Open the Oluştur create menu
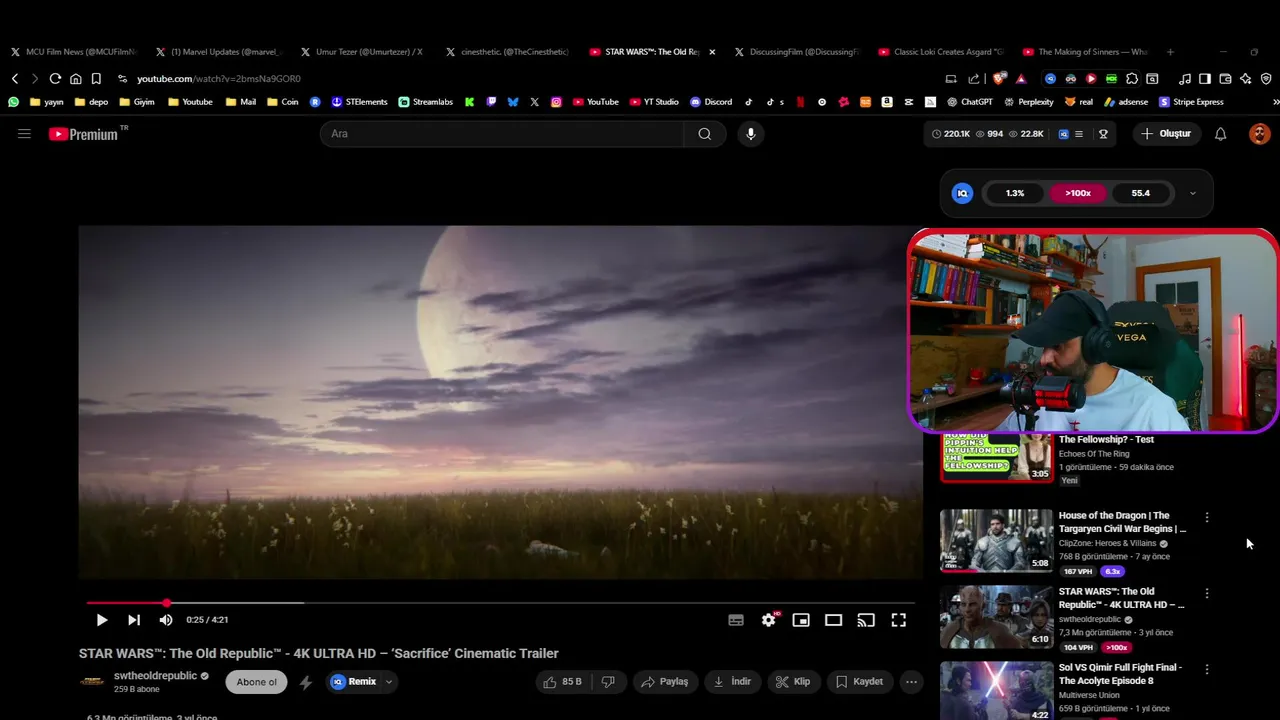The height and width of the screenshot is (720, 1280). (1166, 134)
